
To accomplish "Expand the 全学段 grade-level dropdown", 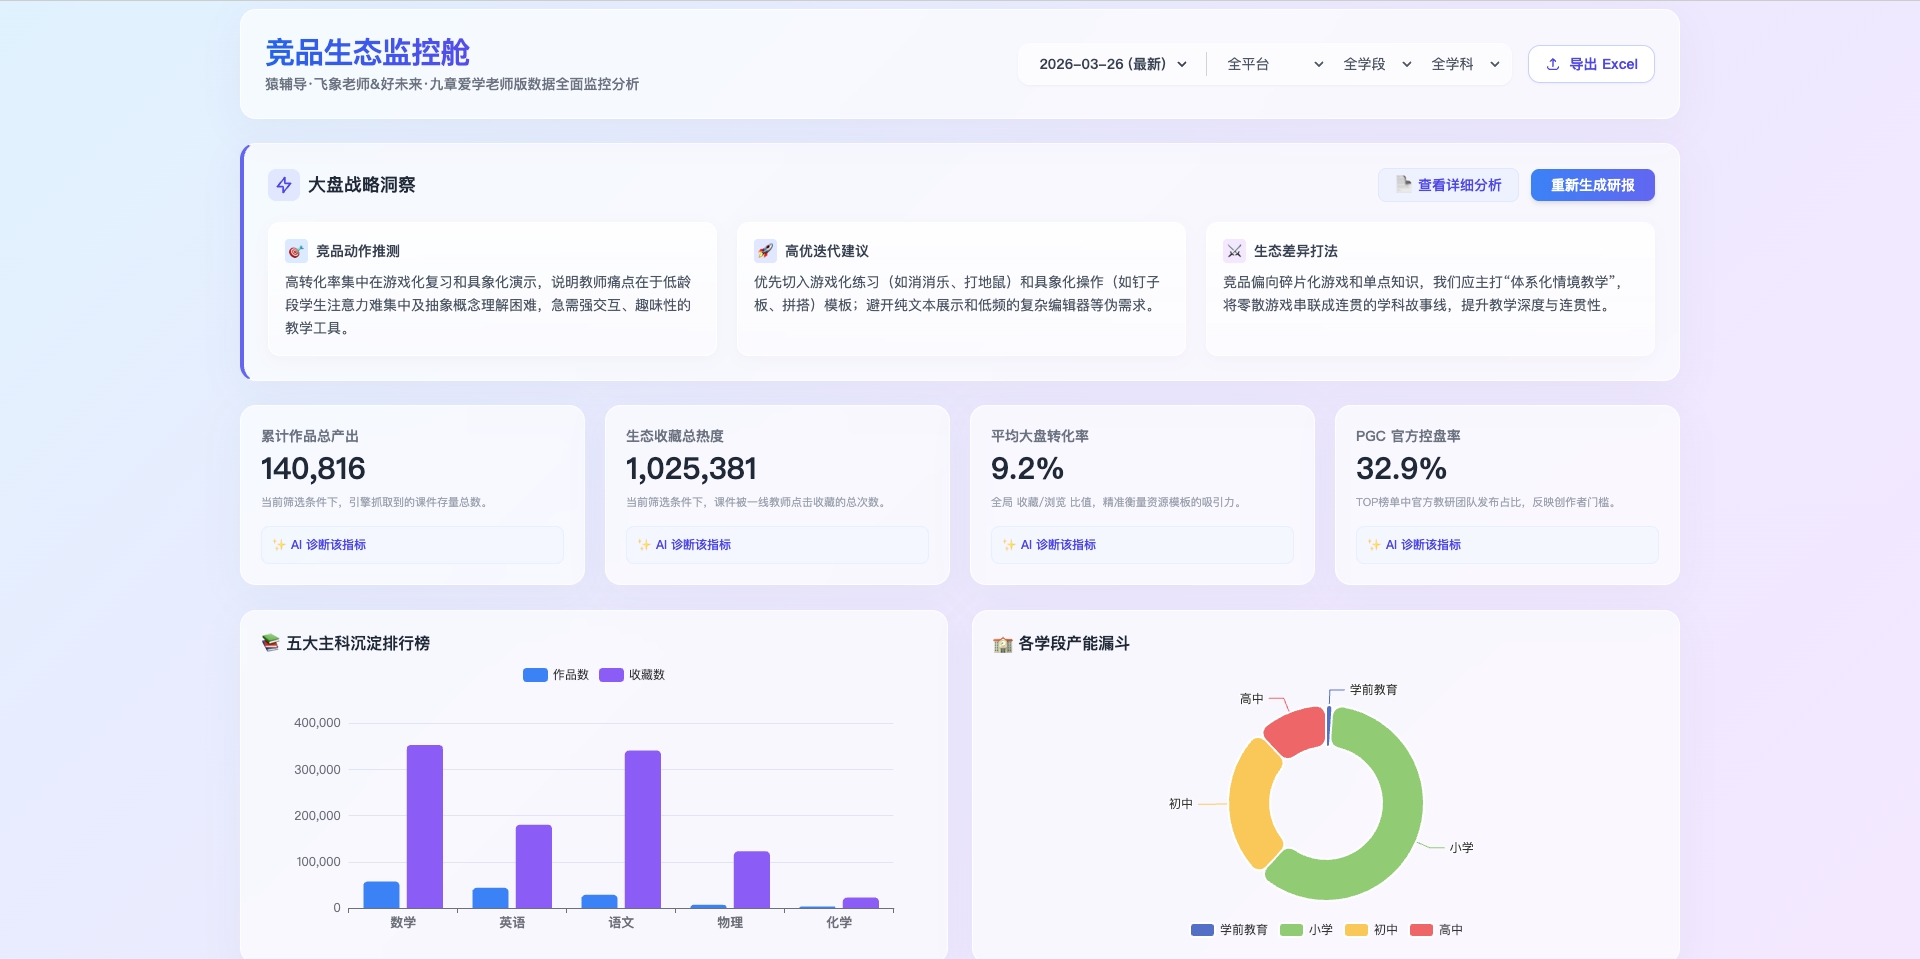I will (1376, 64).
